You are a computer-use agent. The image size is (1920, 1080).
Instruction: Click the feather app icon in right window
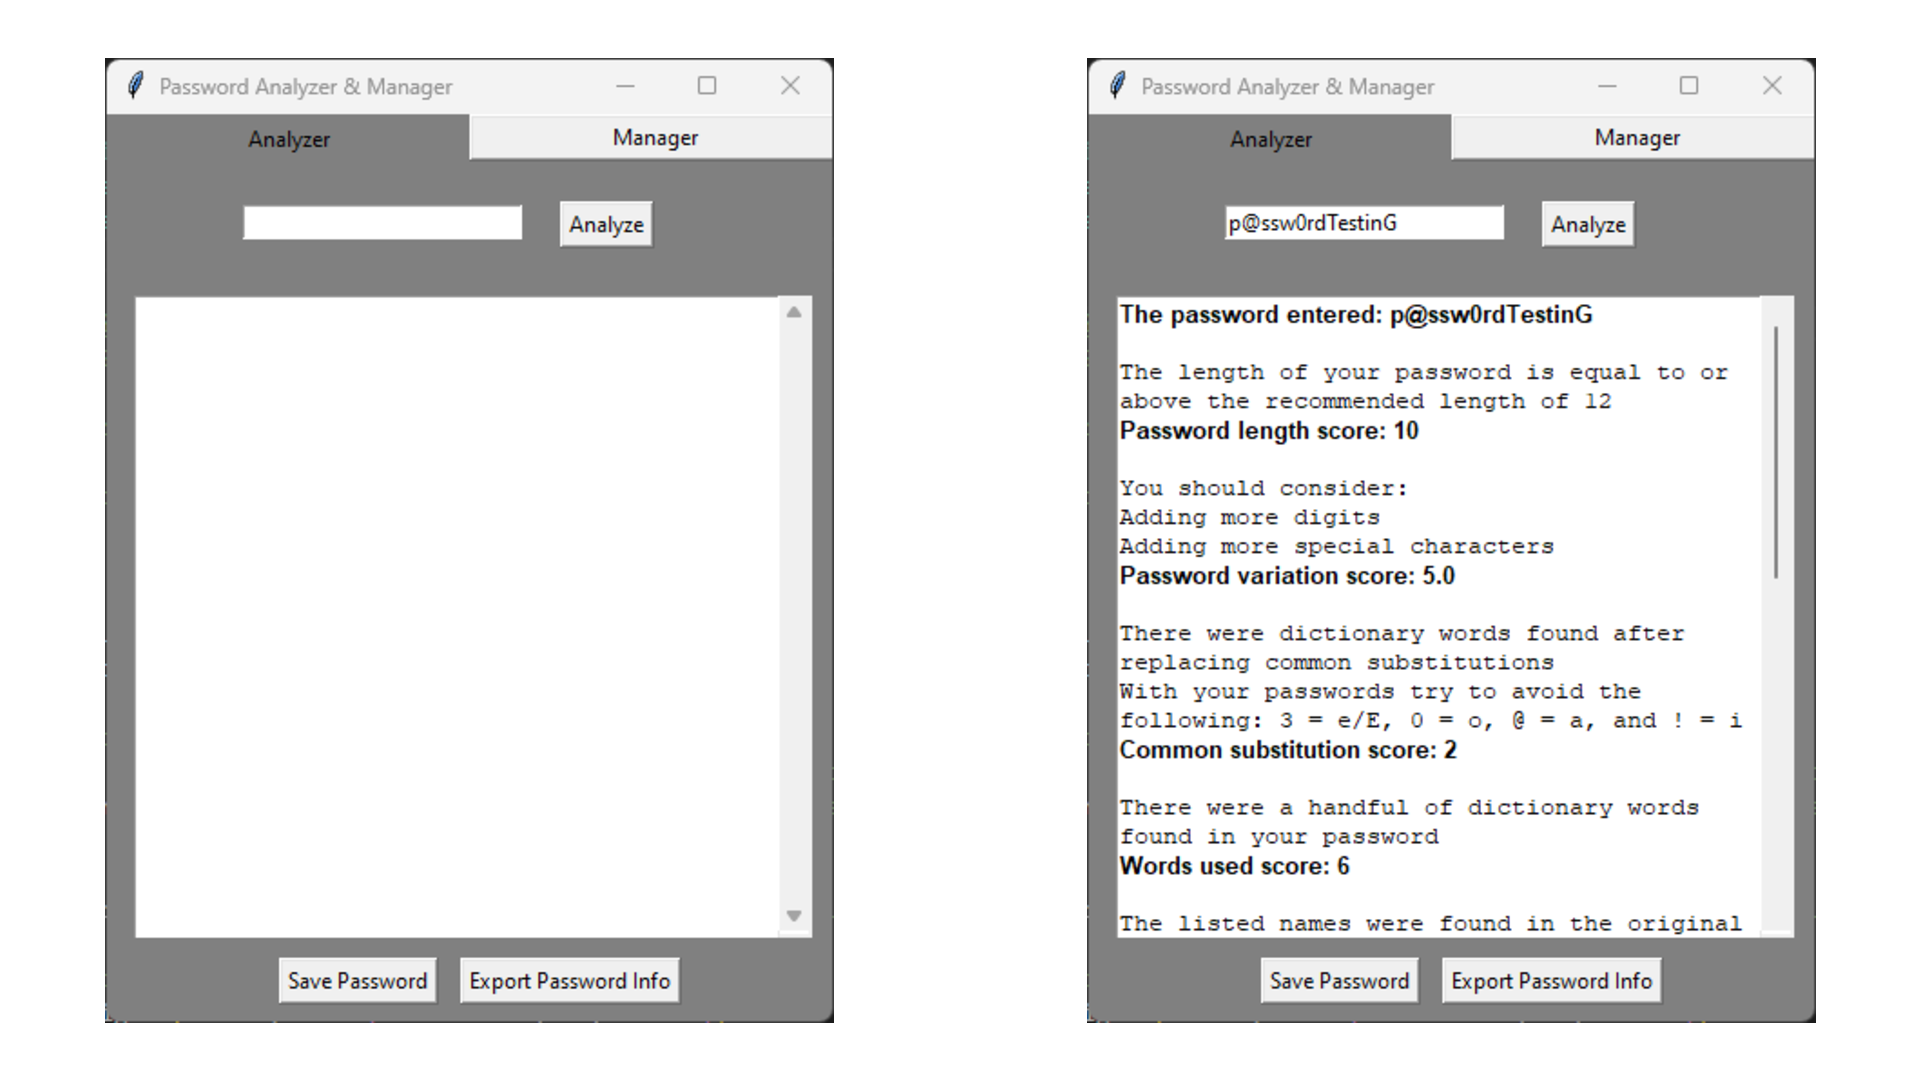(x=1118, y=86)
